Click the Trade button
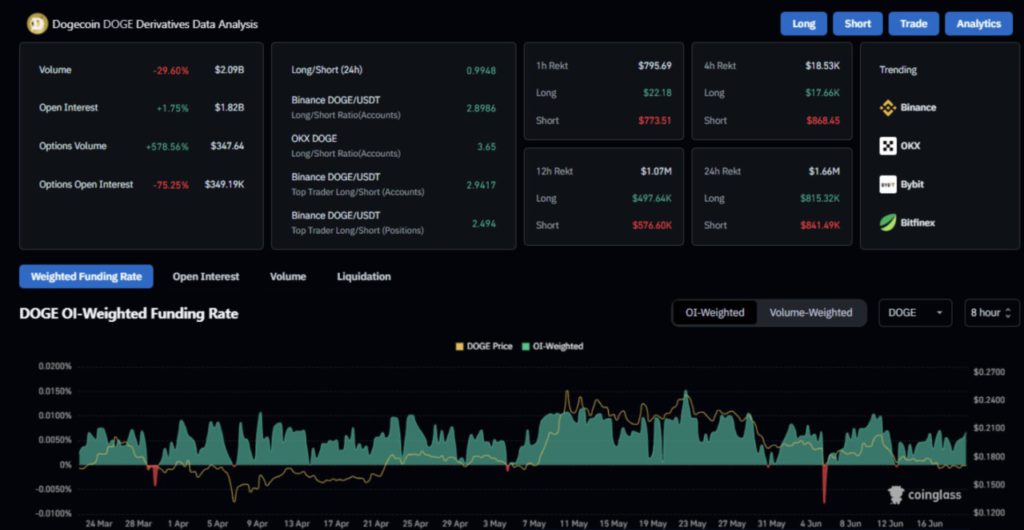This screenshot has height=530, width=1024. [913, 24]
